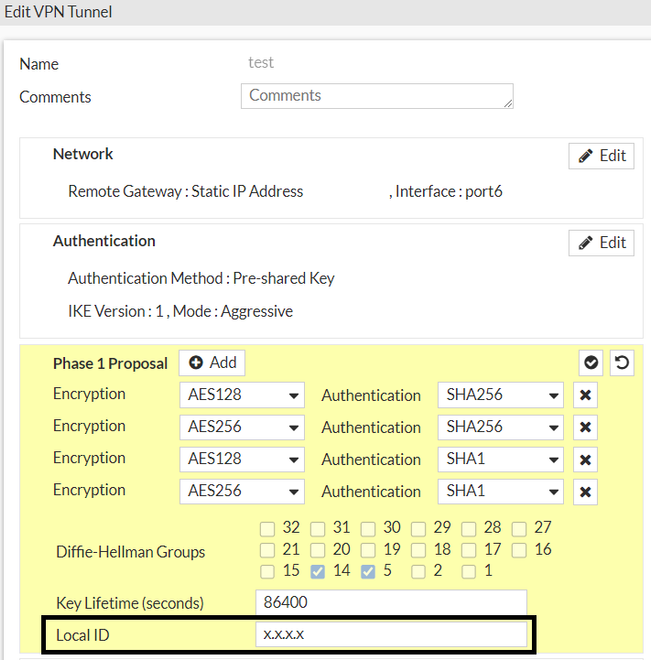Click the revert arrow icon for Phase 1 Proposal
The image size is (651, 660).
pos(622,363)
